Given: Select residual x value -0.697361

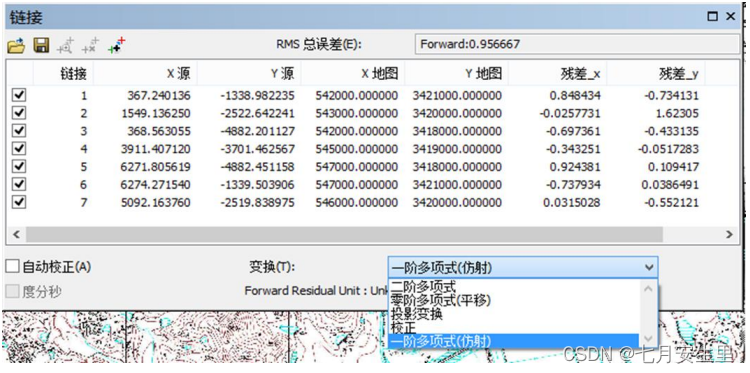Looking at the screenshot, I should point(573,131).
